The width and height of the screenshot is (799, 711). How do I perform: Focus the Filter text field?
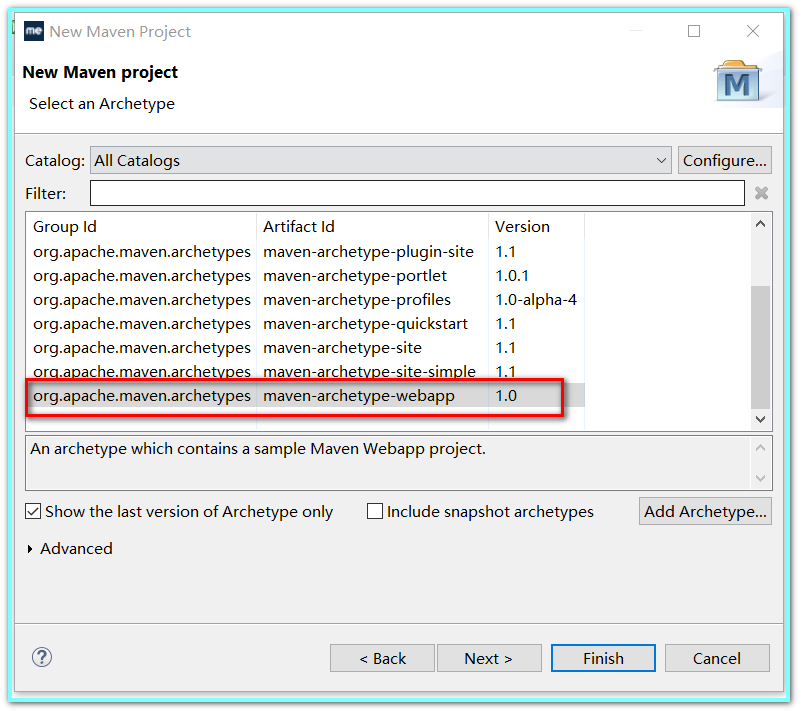point(417,193)
